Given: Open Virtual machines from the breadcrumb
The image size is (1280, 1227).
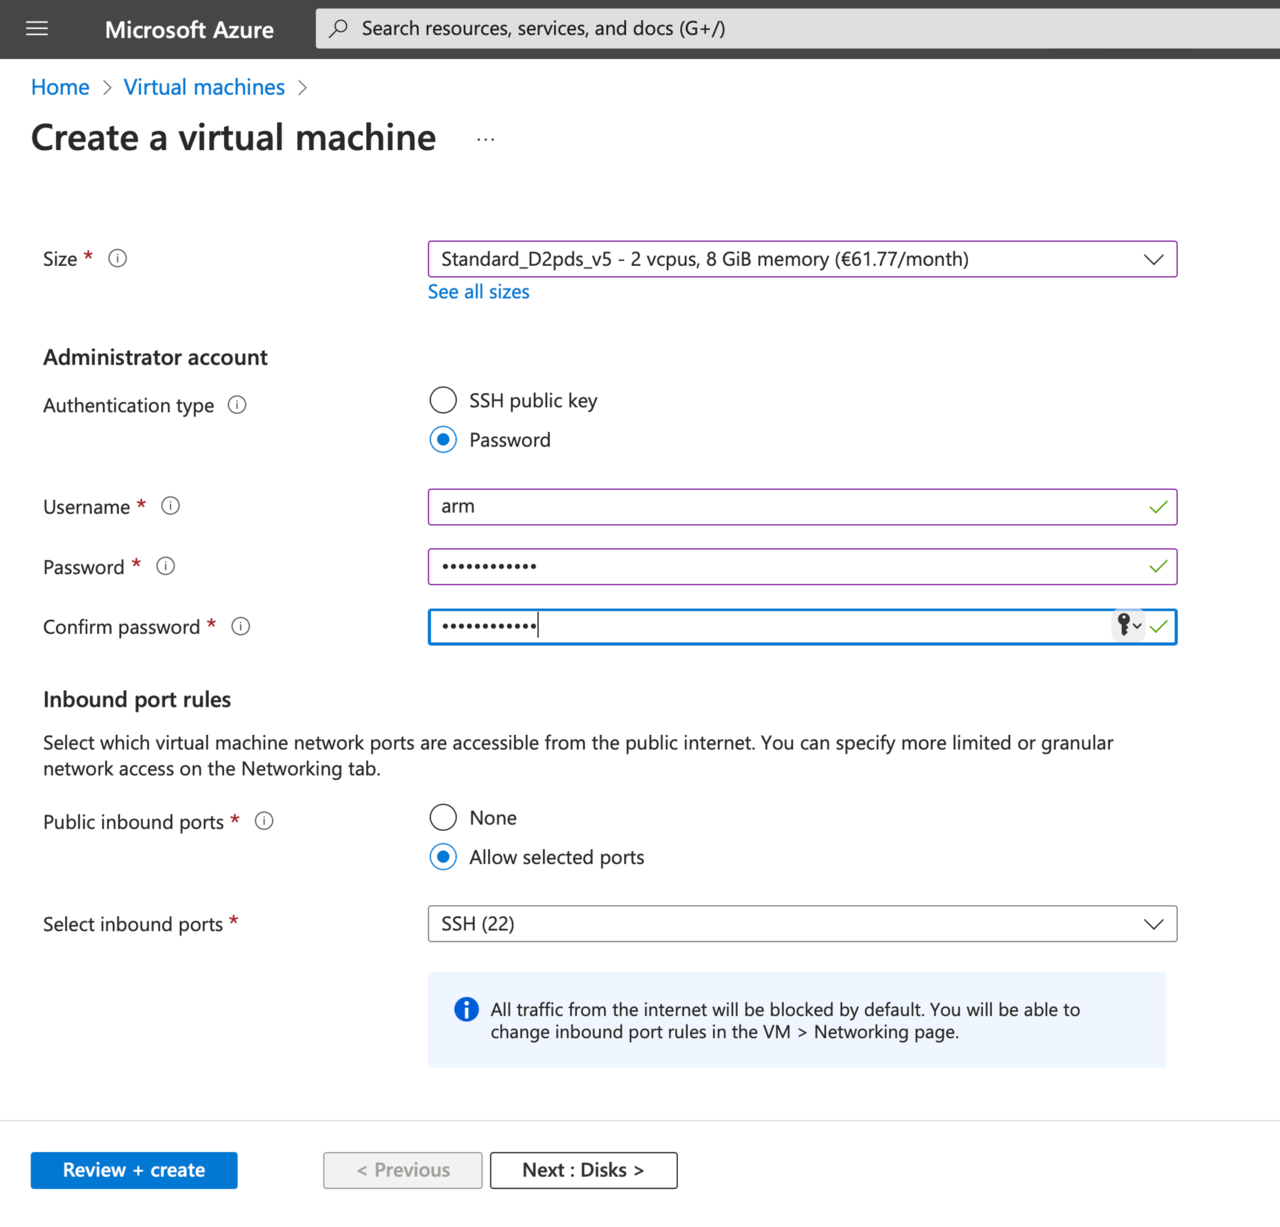Looking at the screenshot, I should [204, 87].
